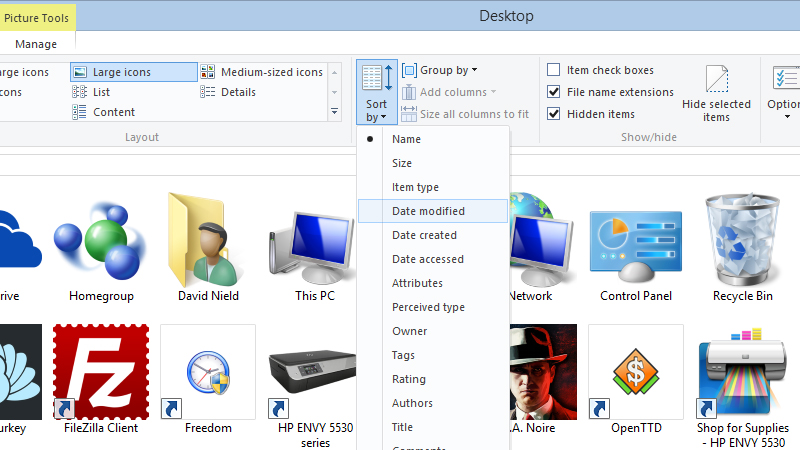Open the Picture Tools contextual tab

coord(37,18)
